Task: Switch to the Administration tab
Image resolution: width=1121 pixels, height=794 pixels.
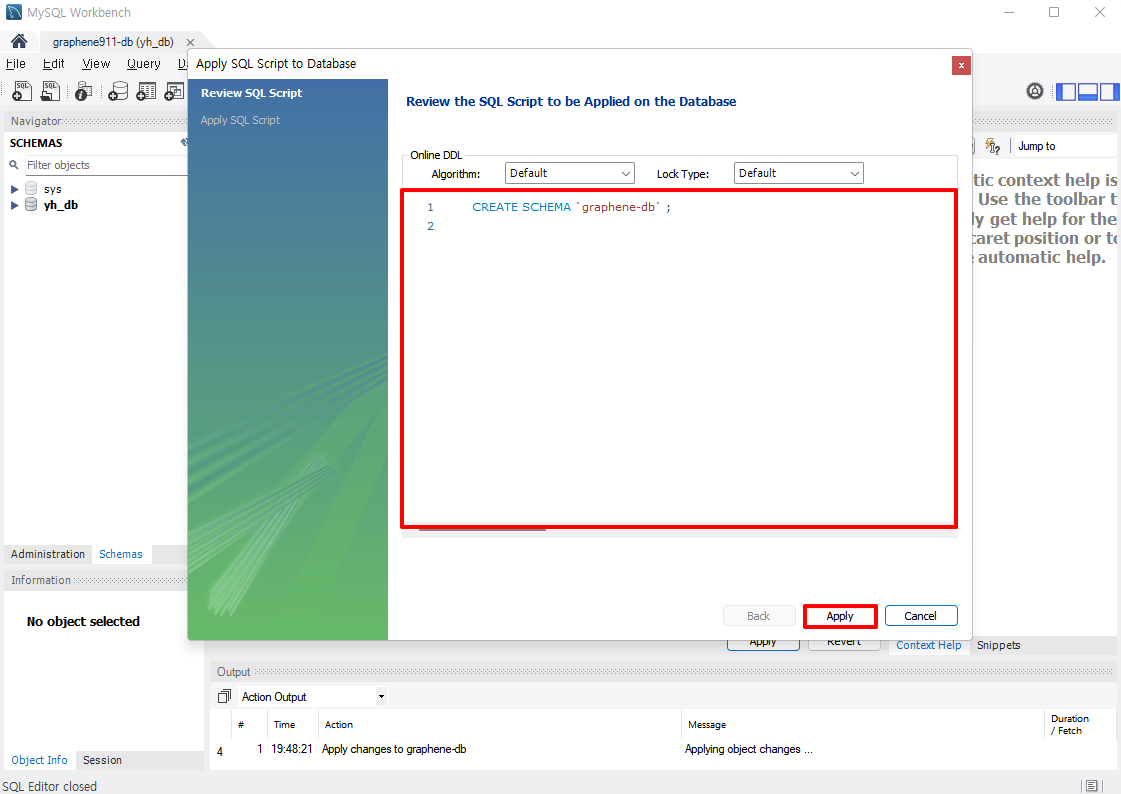Action: (48, 554)
